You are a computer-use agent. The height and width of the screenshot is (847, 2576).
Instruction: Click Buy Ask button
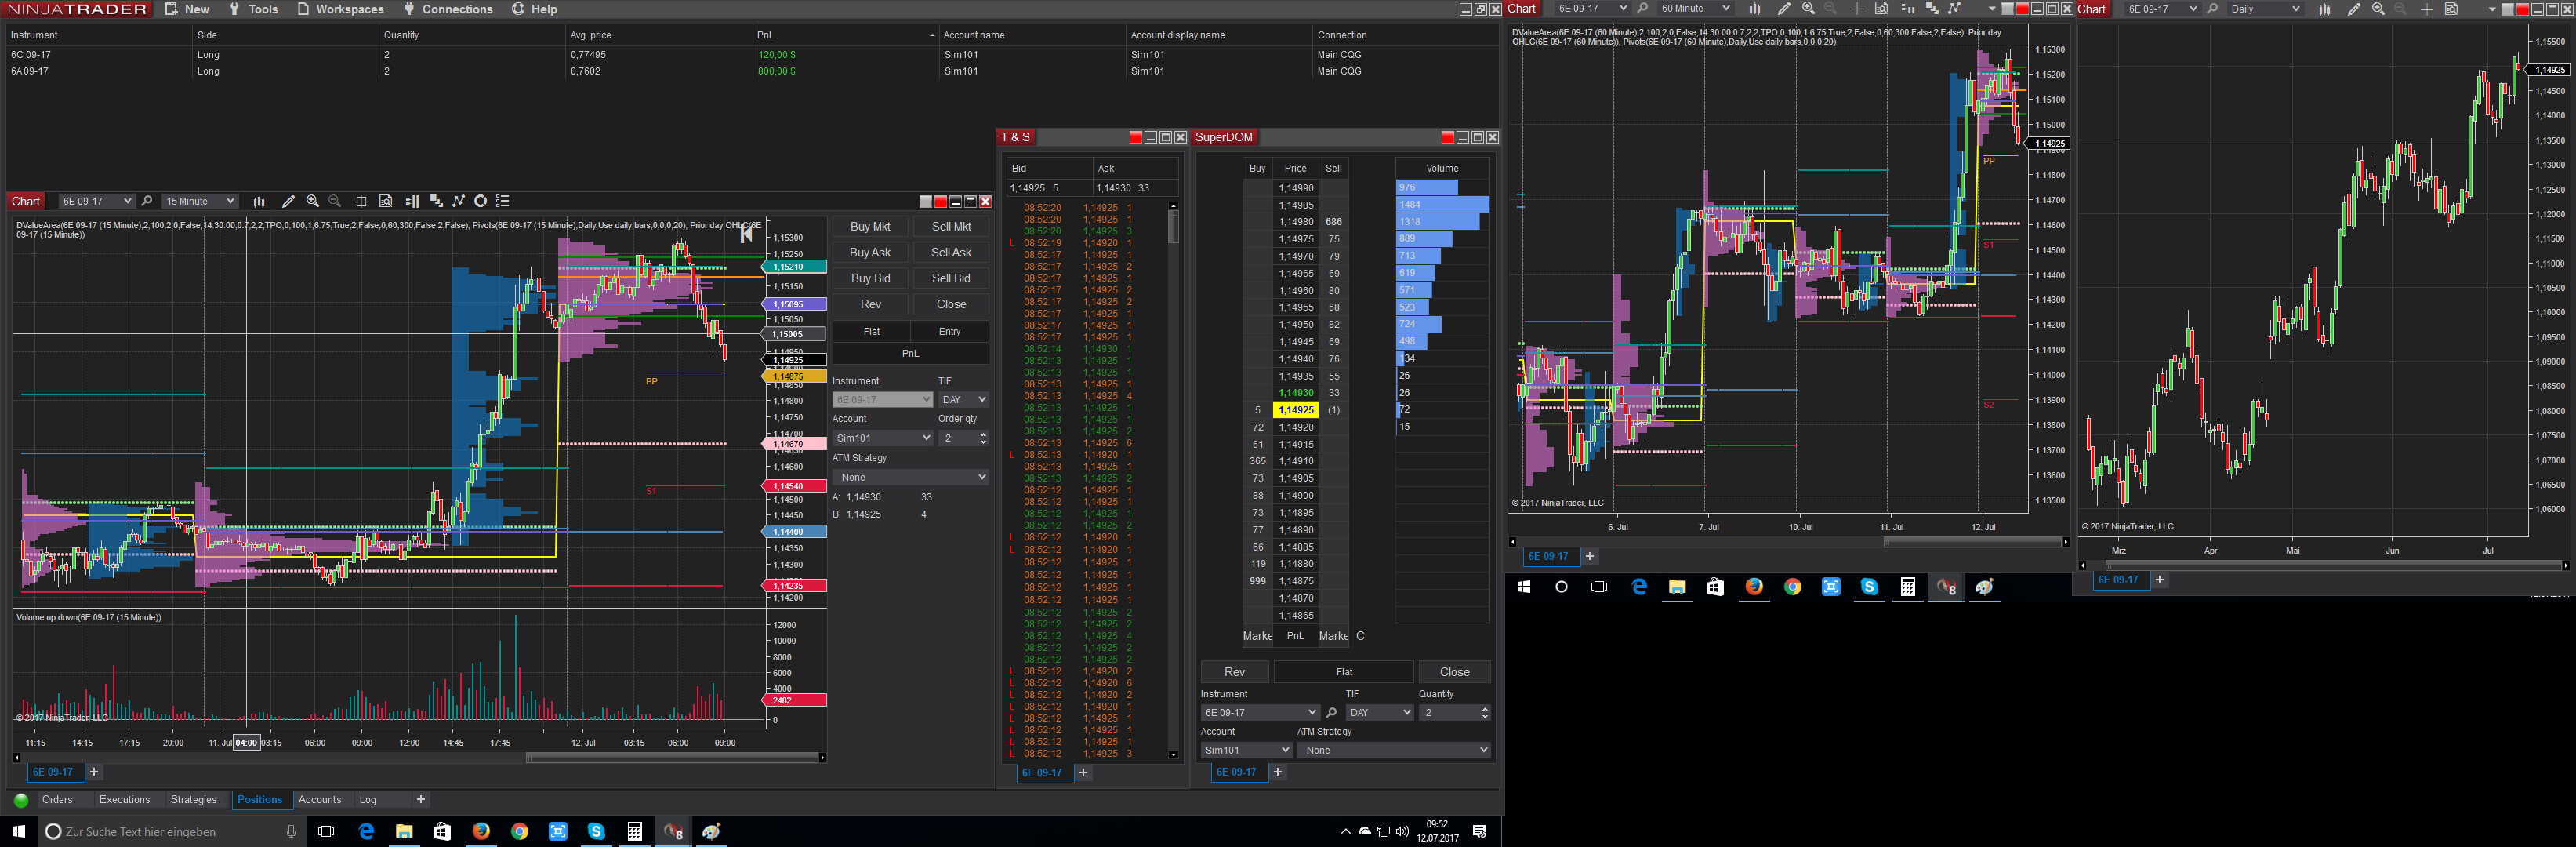pyautogui.click(x=870, y=253)
